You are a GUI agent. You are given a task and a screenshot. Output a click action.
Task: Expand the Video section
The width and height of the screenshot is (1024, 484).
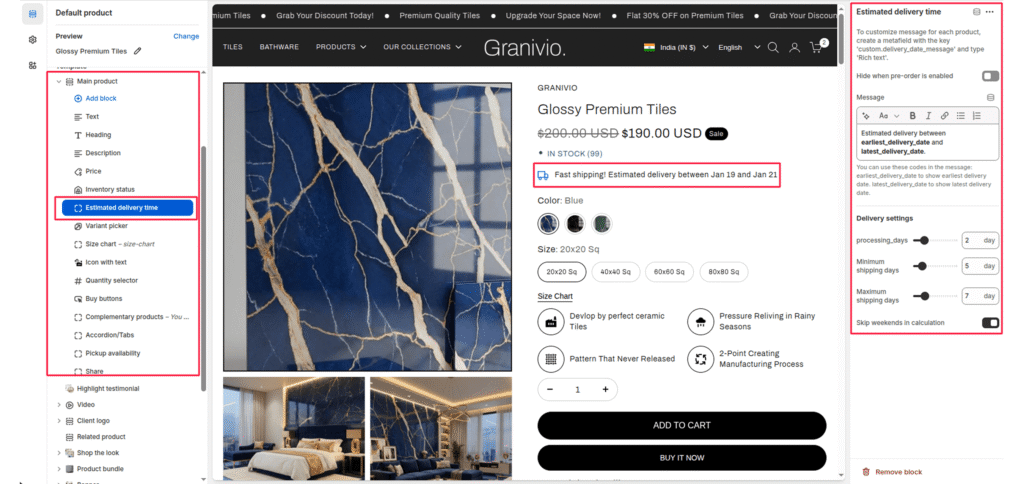click(59, 405)
